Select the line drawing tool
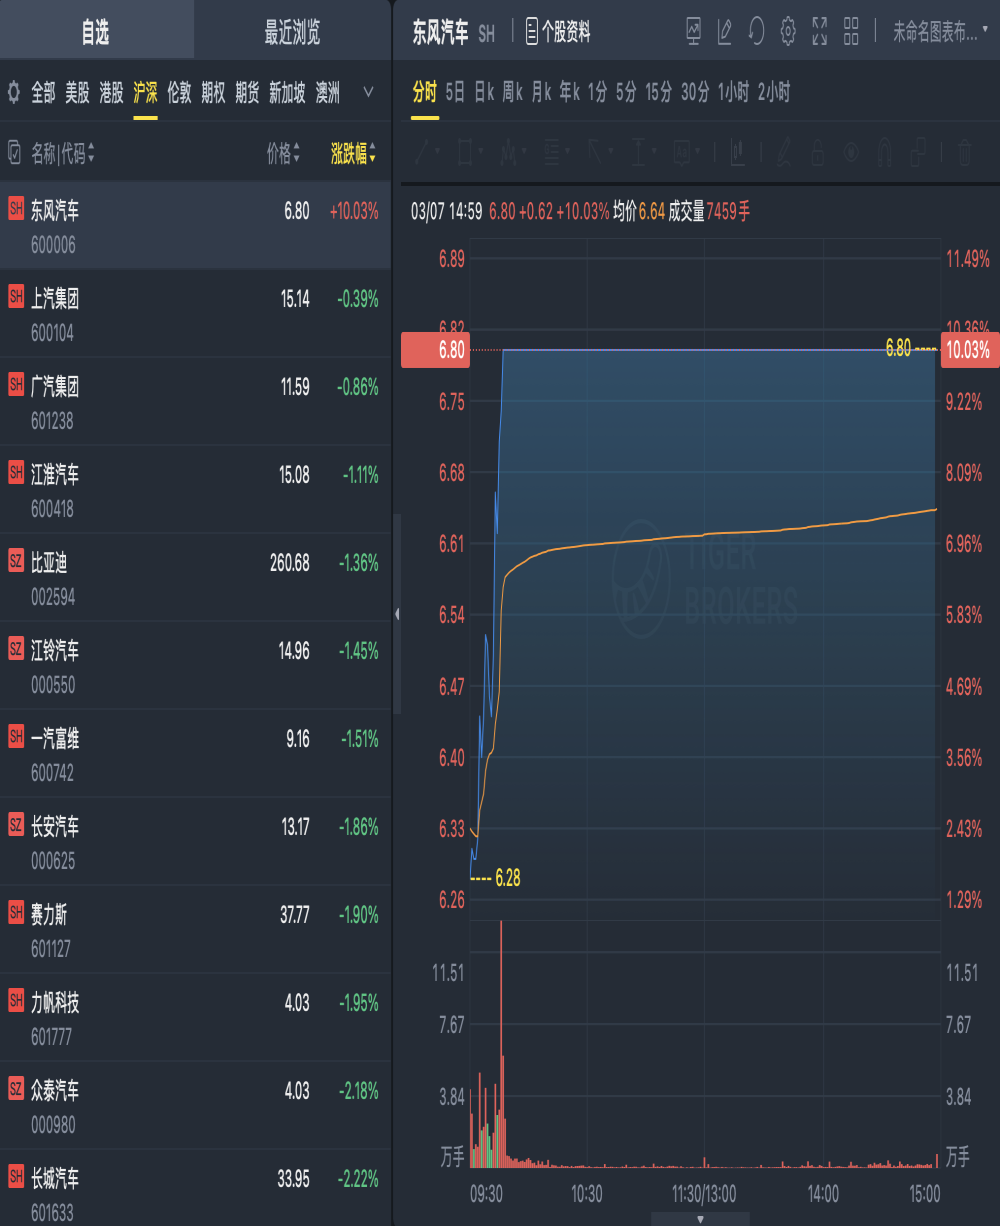This screenshot has height=1226, width=1000. (423, 152)
